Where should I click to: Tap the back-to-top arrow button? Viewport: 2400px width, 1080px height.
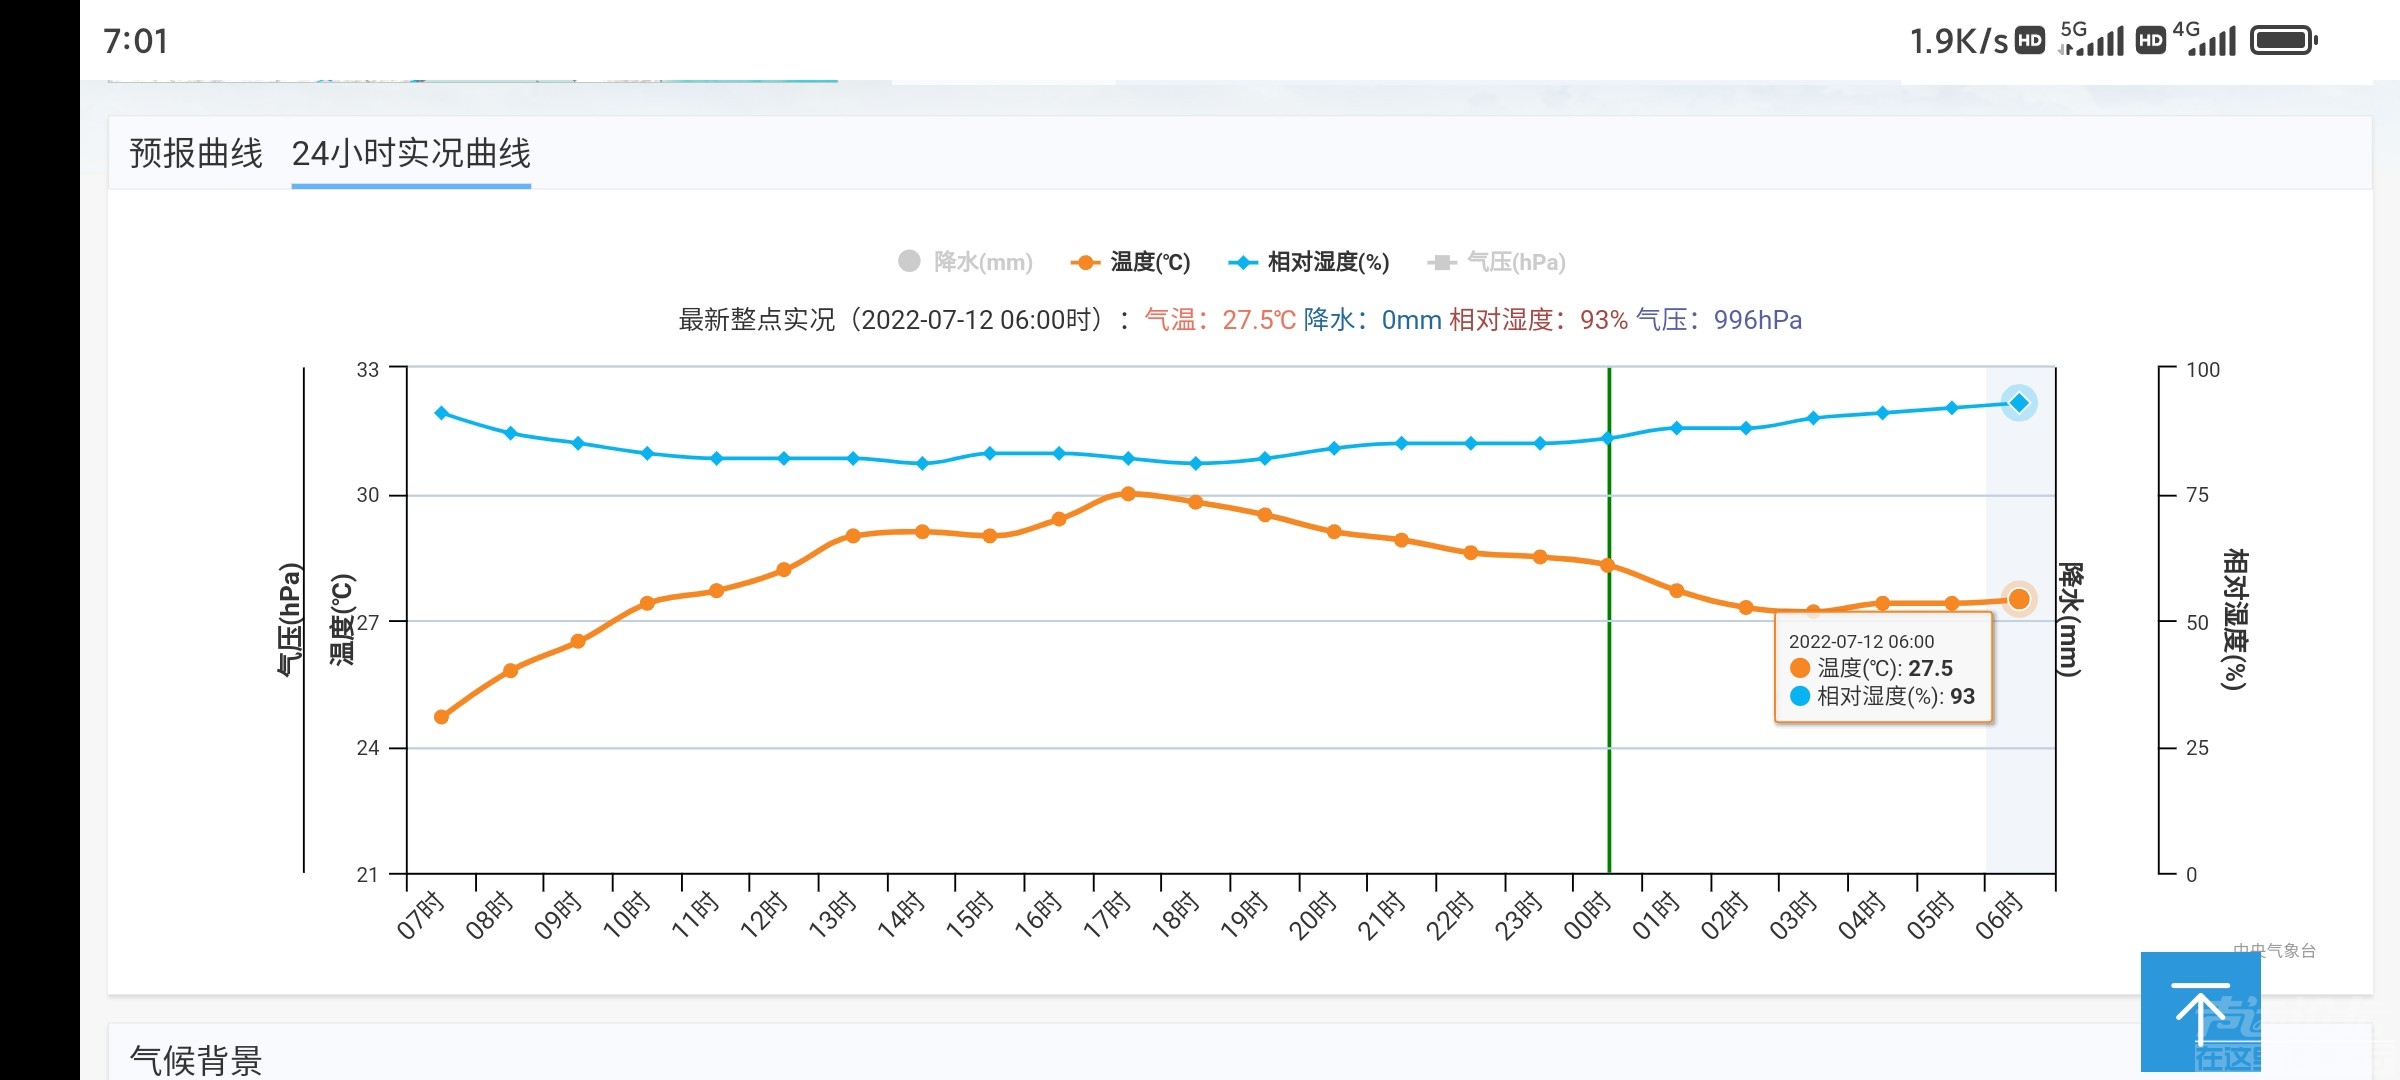point(2200,1012)
